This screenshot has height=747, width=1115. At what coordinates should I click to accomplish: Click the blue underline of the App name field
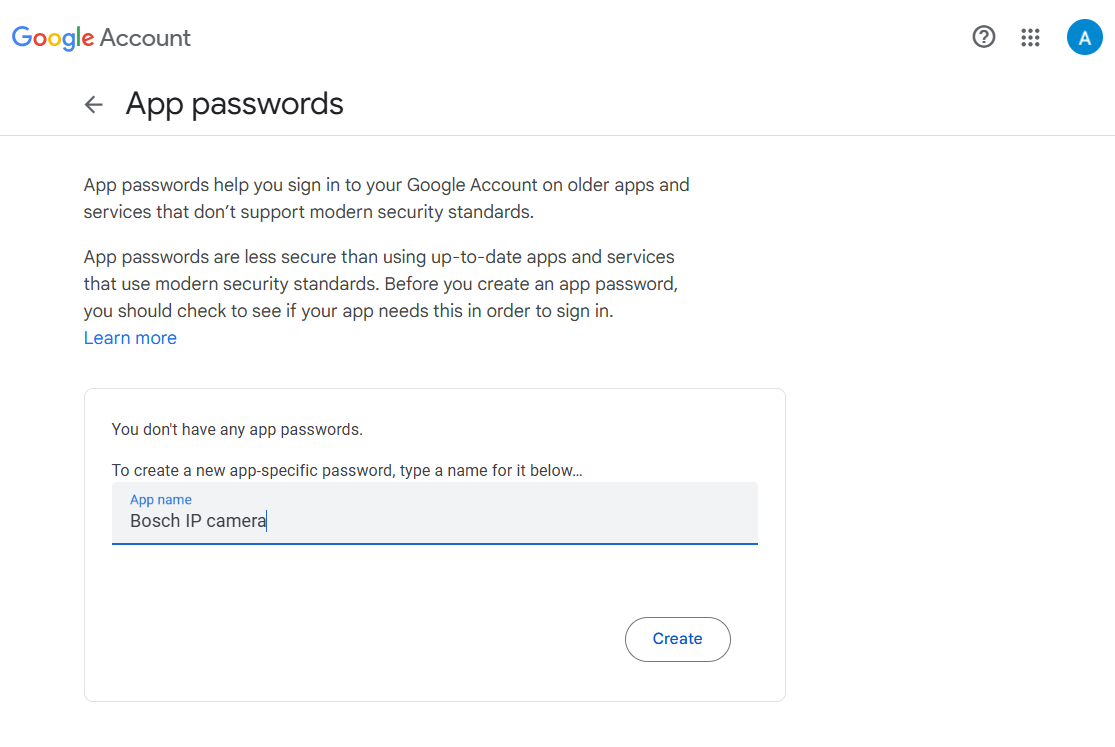click(x=434, y=544)
